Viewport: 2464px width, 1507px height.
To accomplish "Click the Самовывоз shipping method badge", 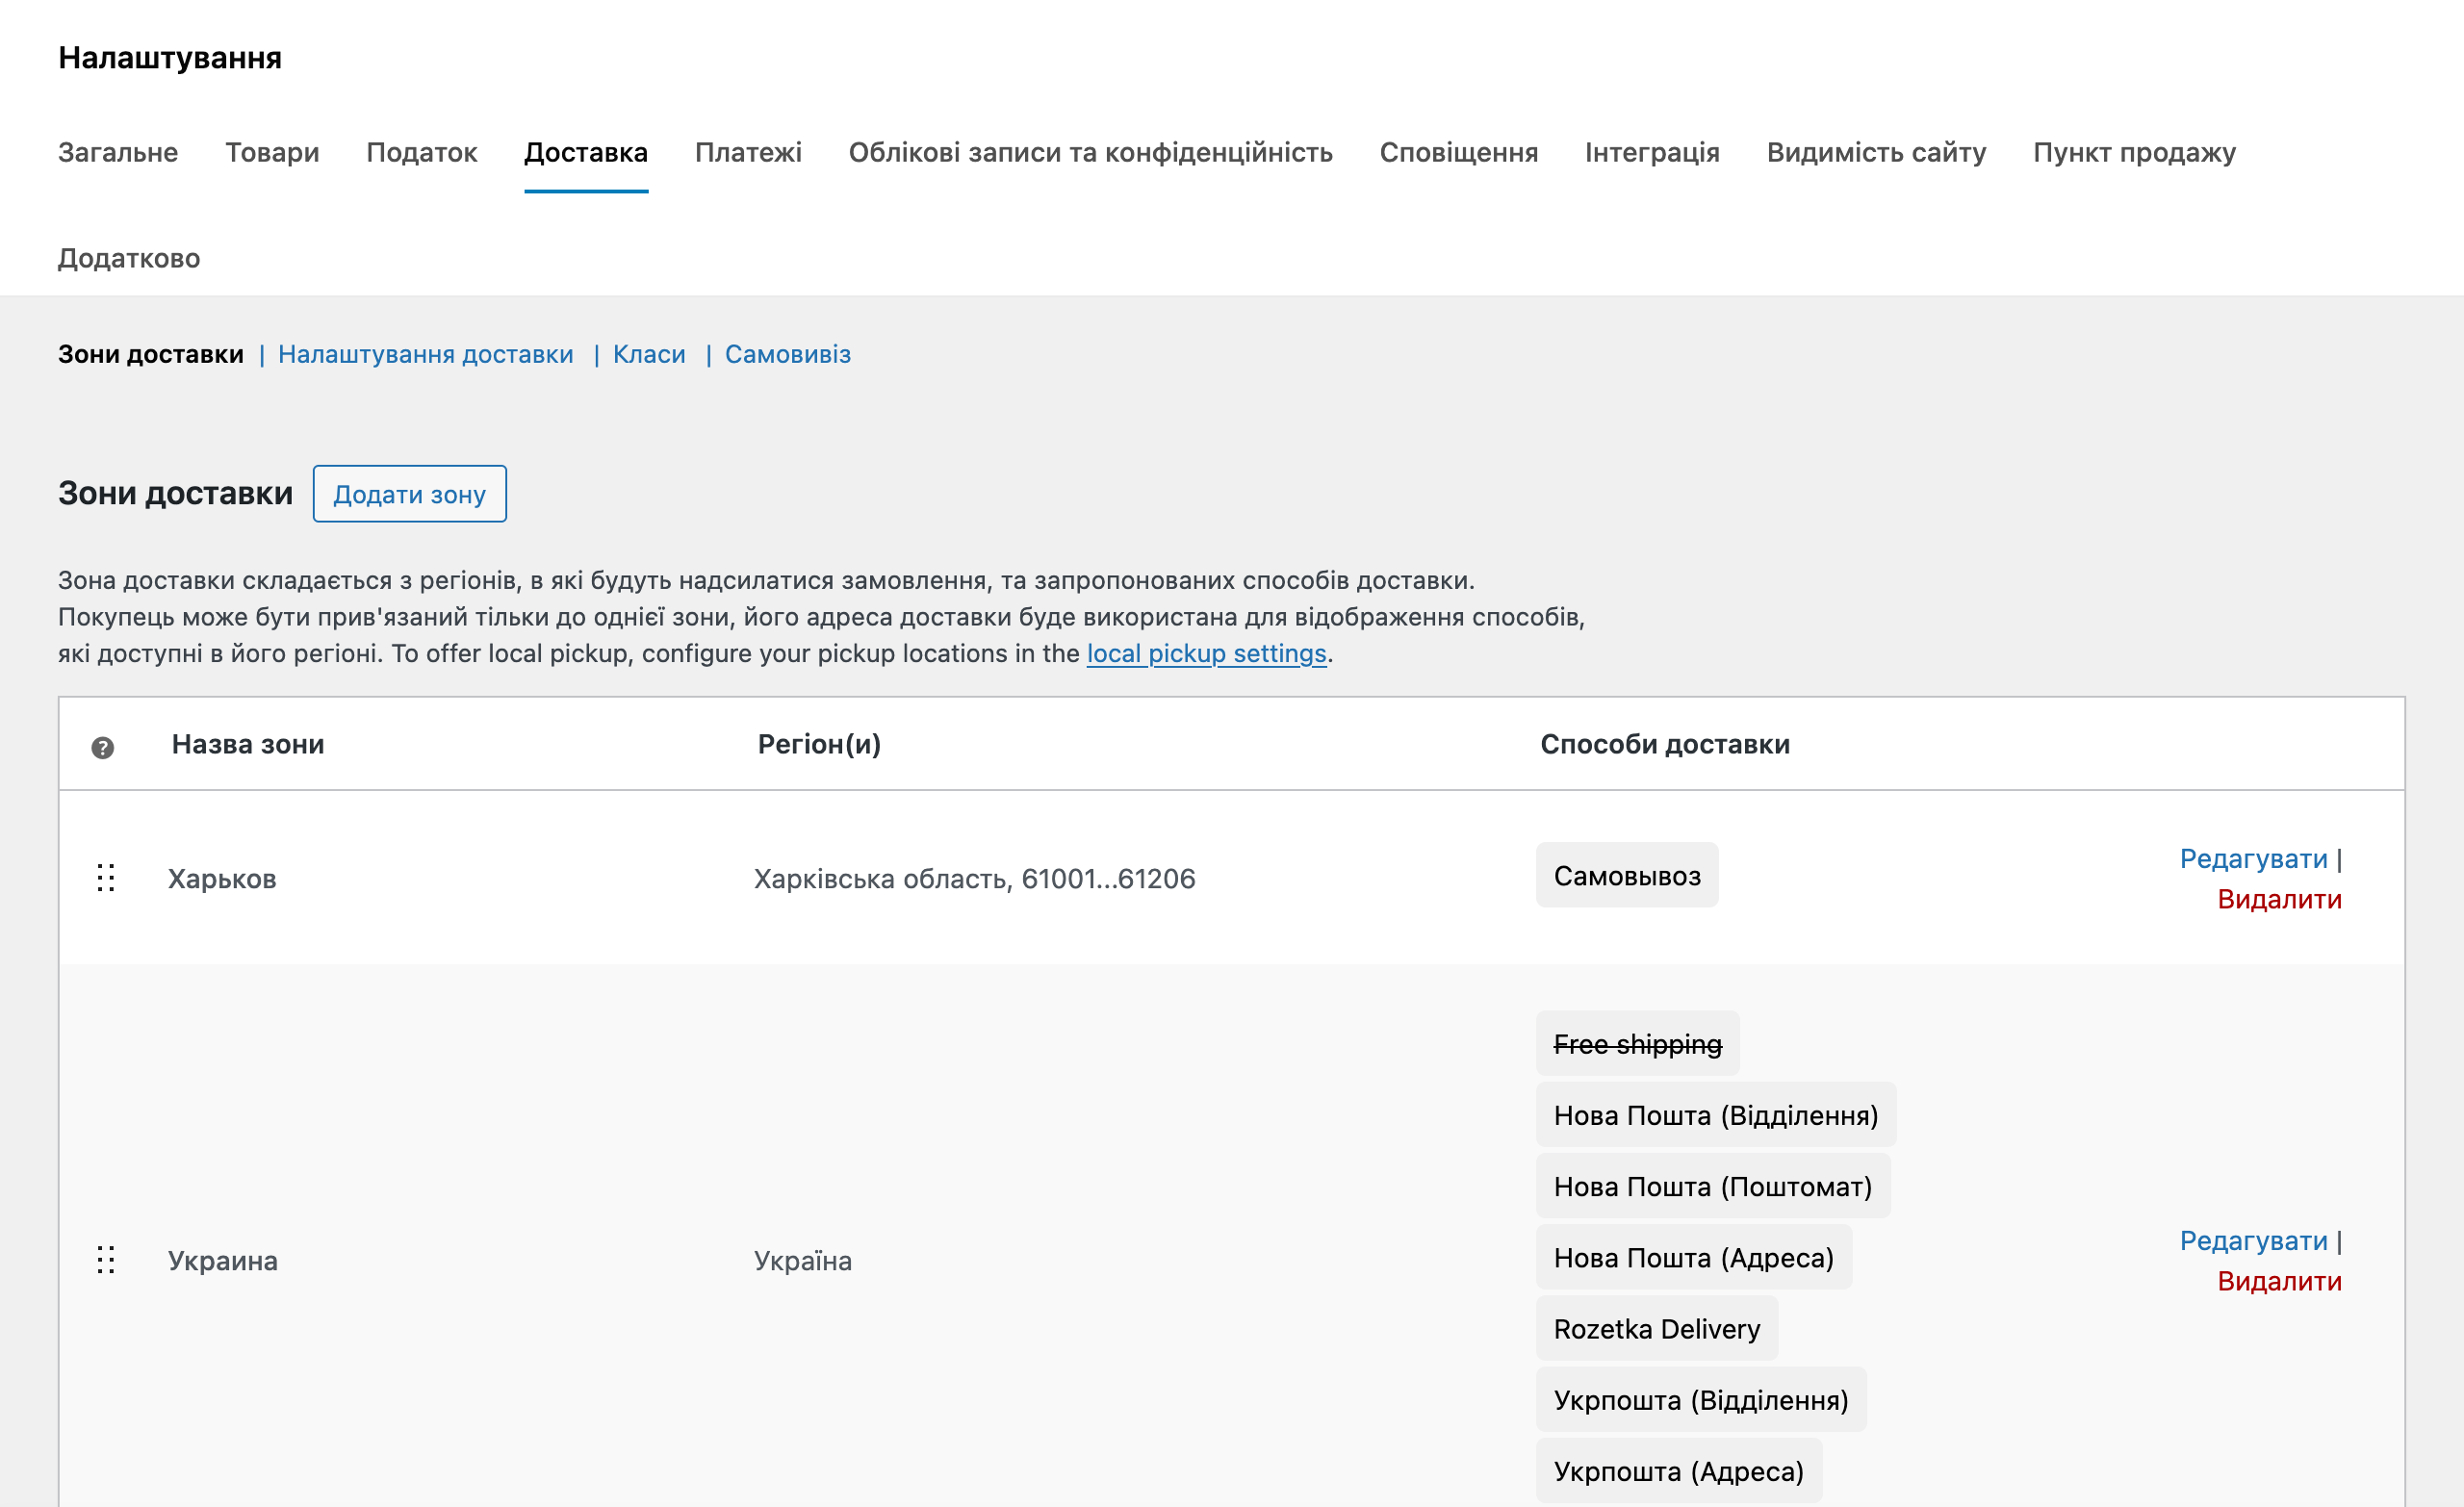I will click(1626, 874).
